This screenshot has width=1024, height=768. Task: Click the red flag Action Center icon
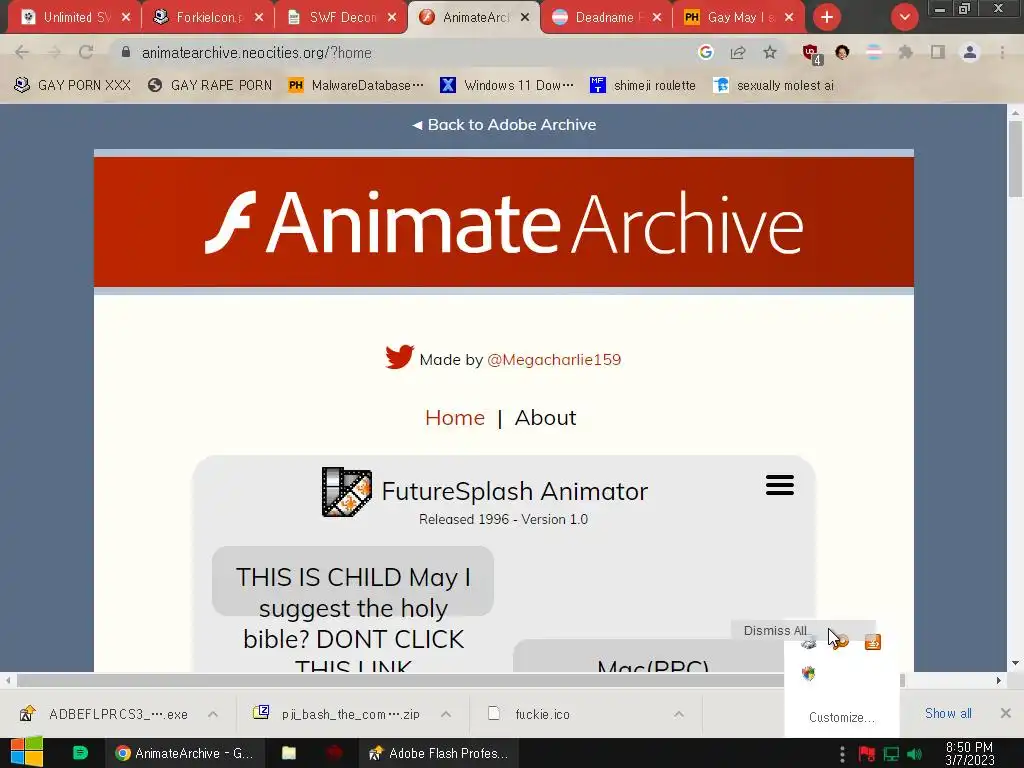pos(867,754)
